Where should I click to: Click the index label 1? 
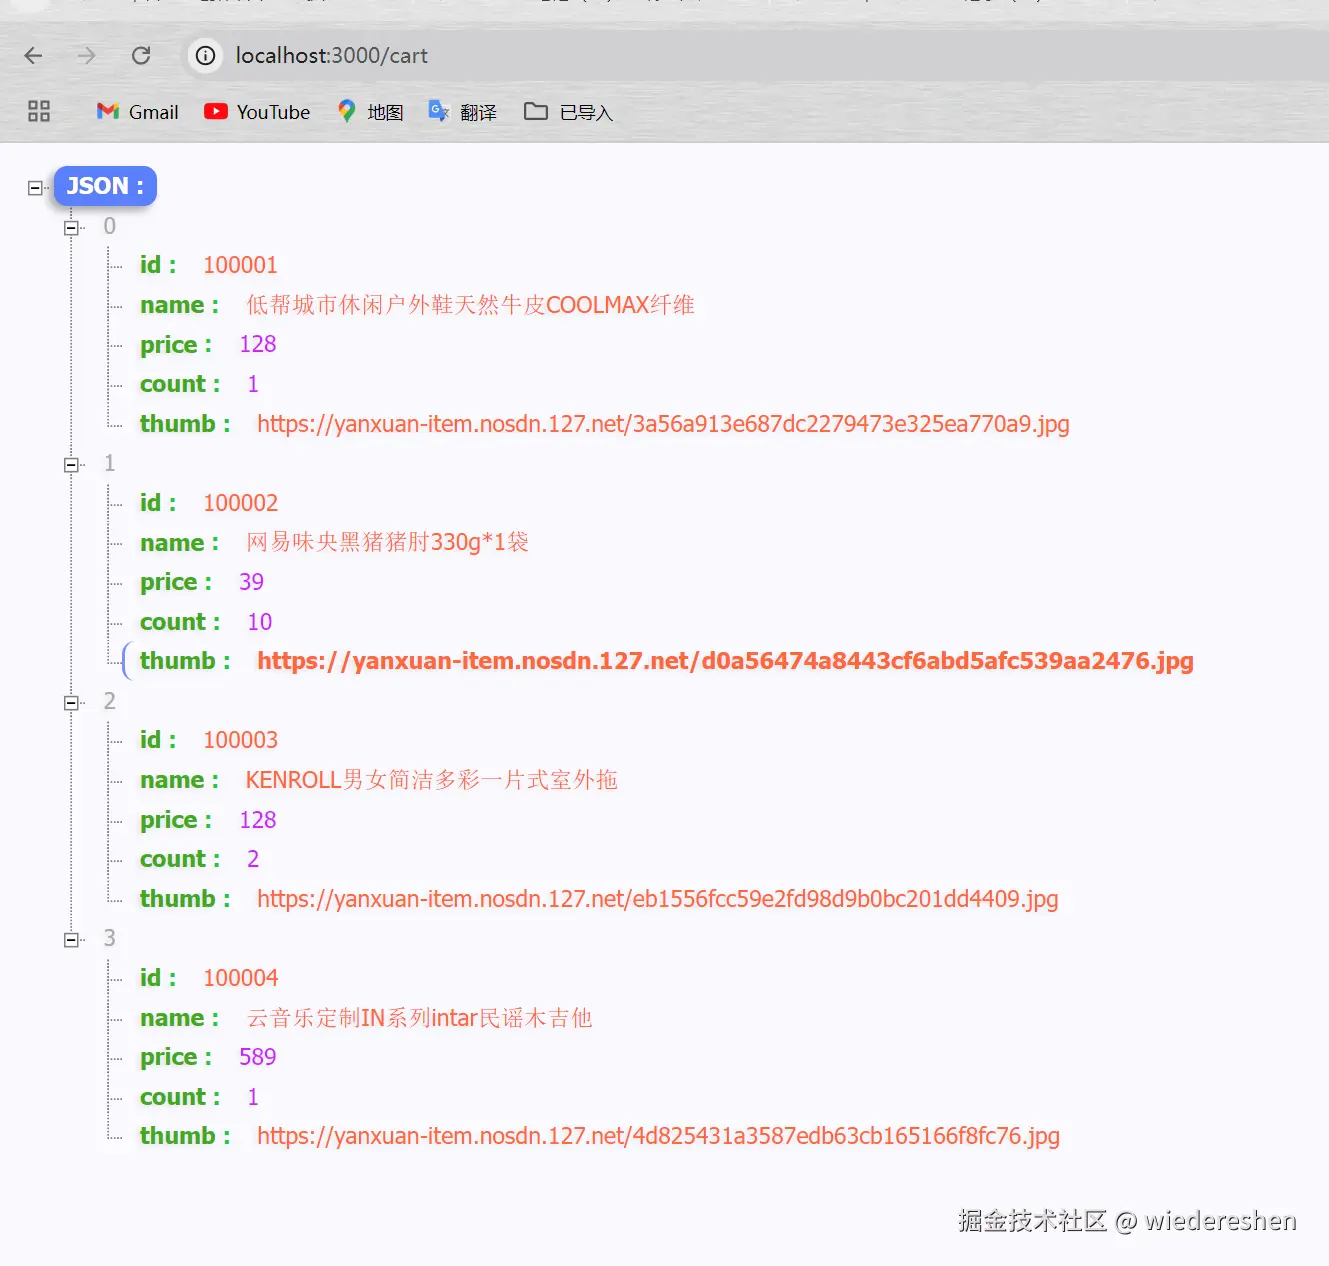(110, 463)
